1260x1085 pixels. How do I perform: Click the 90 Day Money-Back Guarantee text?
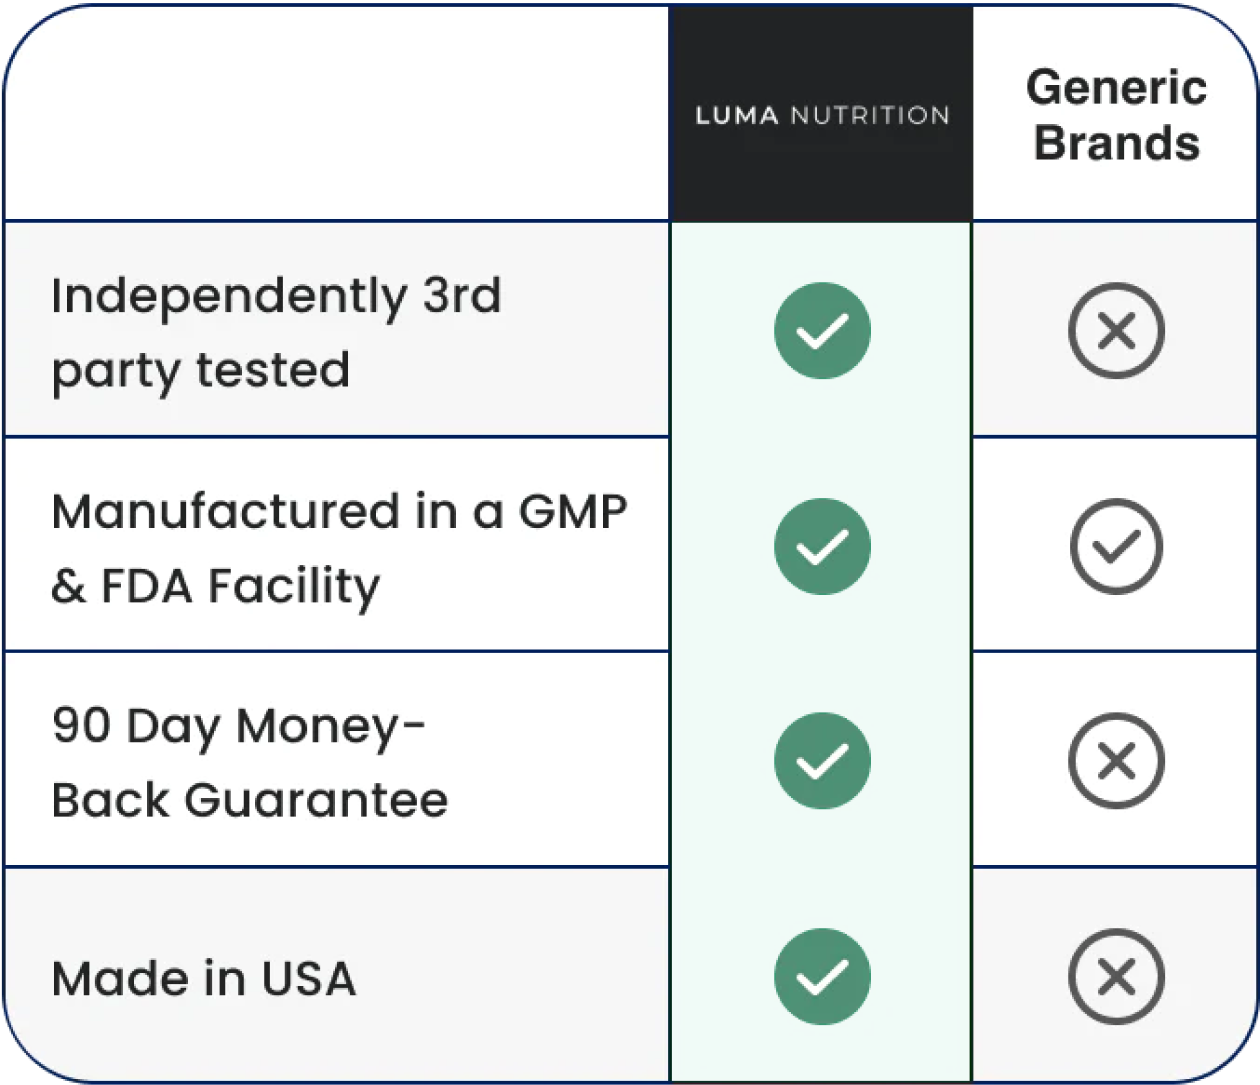coord(250,763)
